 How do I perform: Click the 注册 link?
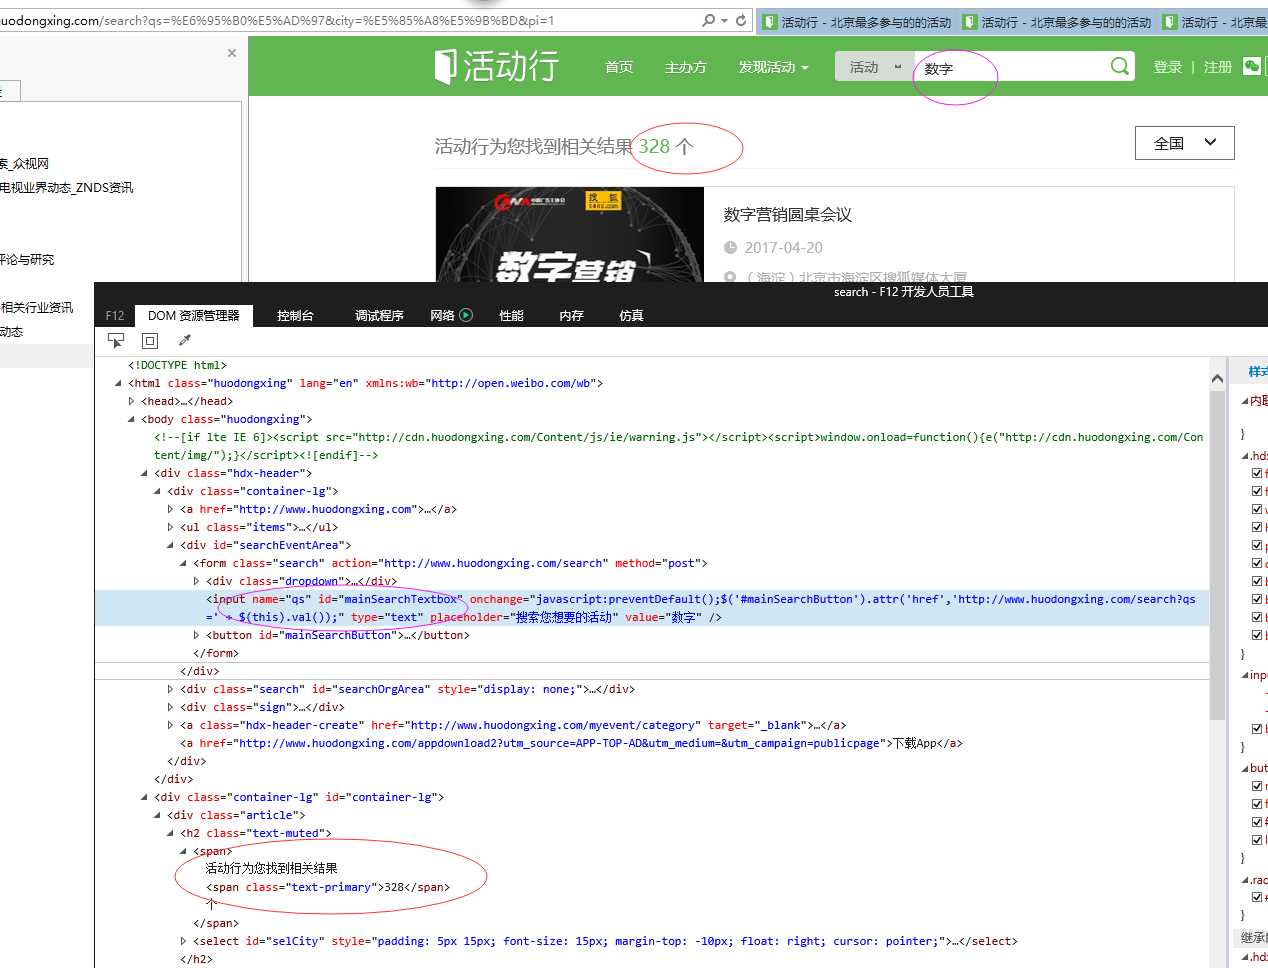click(x=1217, y=67)
